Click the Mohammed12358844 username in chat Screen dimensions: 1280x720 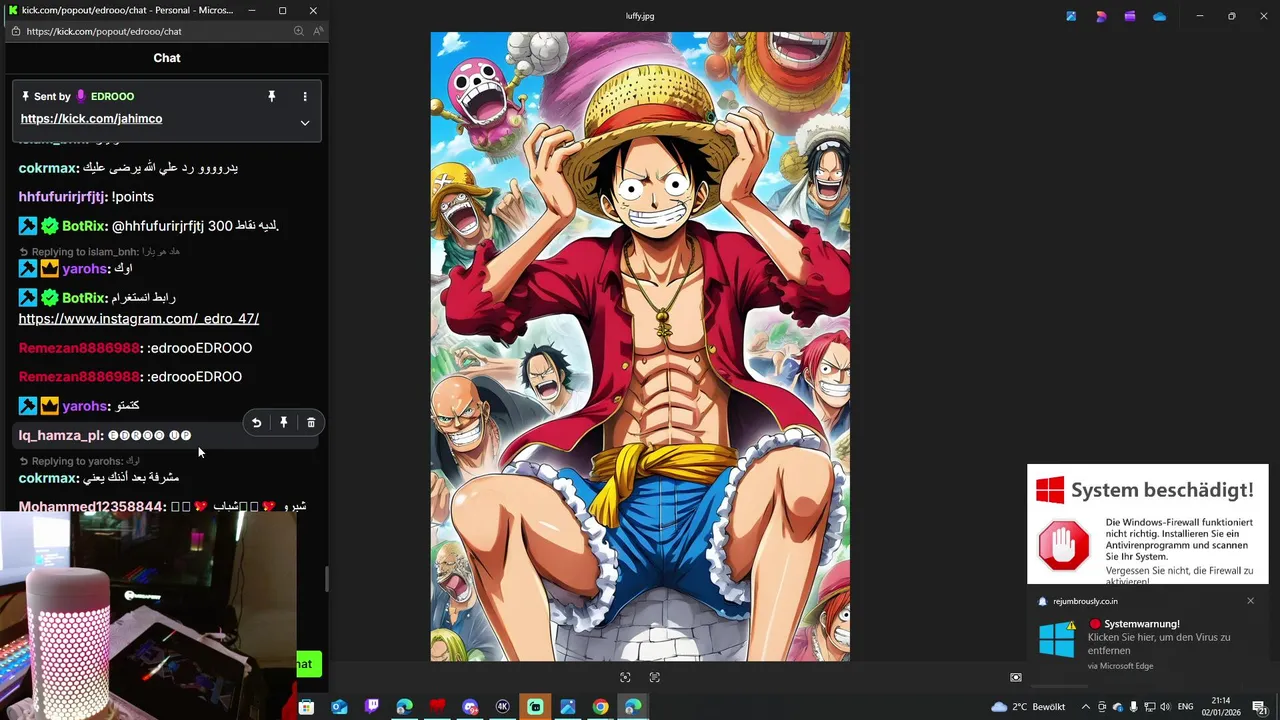[x=90, y=506]
